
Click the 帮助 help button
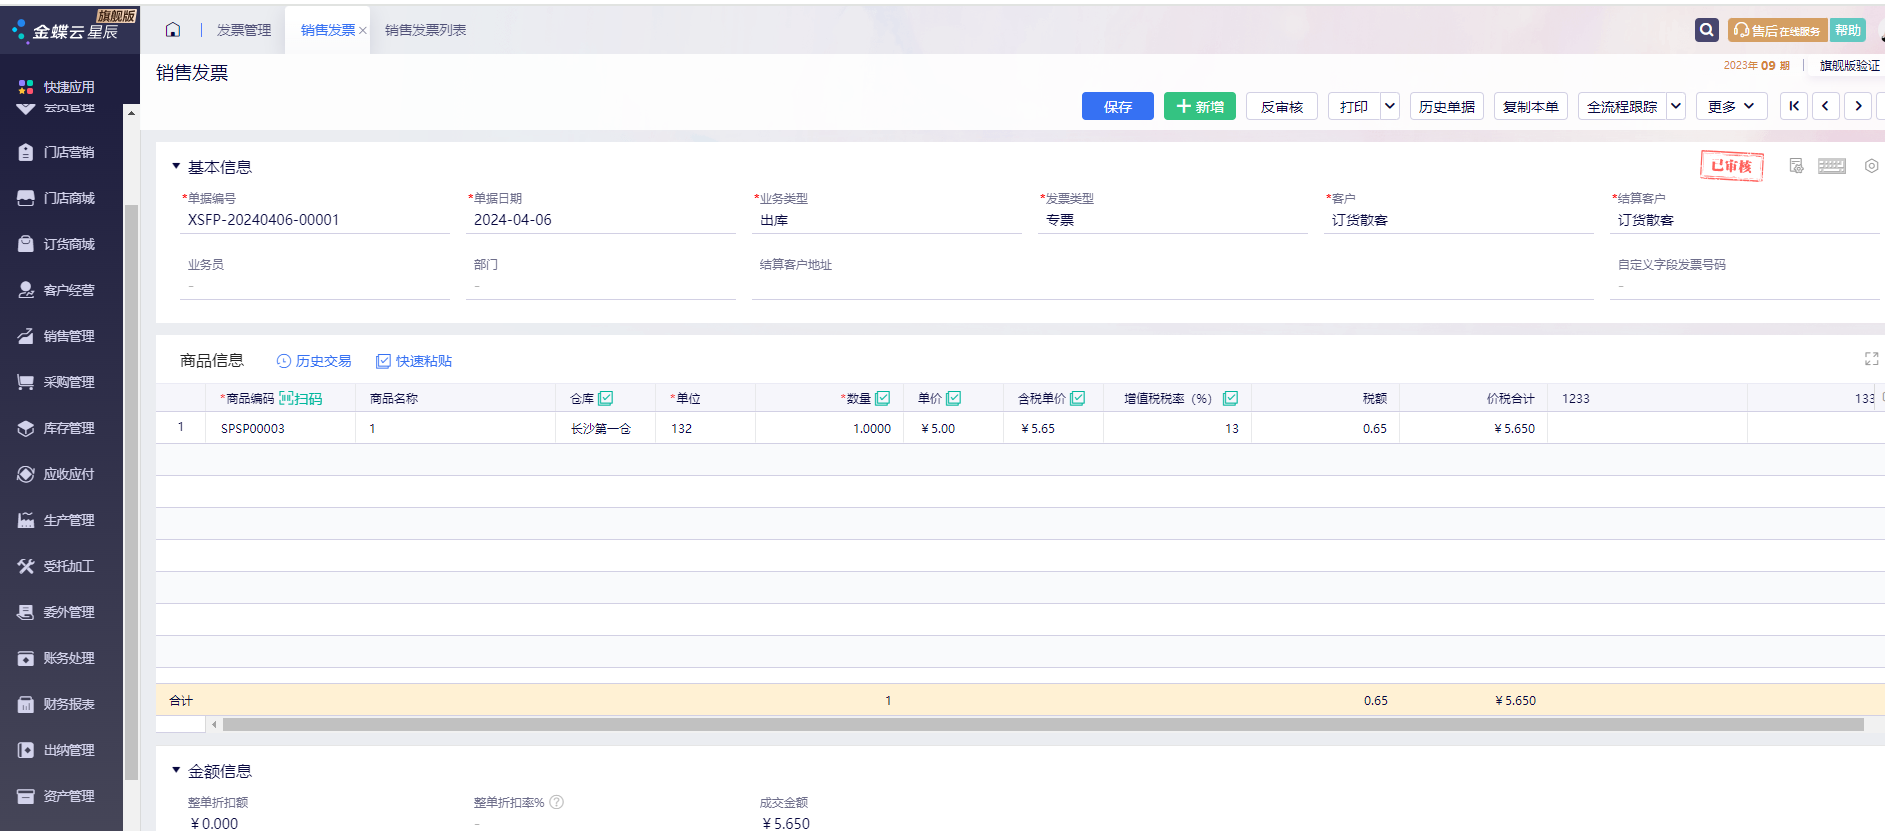(x=1848, y=30)
